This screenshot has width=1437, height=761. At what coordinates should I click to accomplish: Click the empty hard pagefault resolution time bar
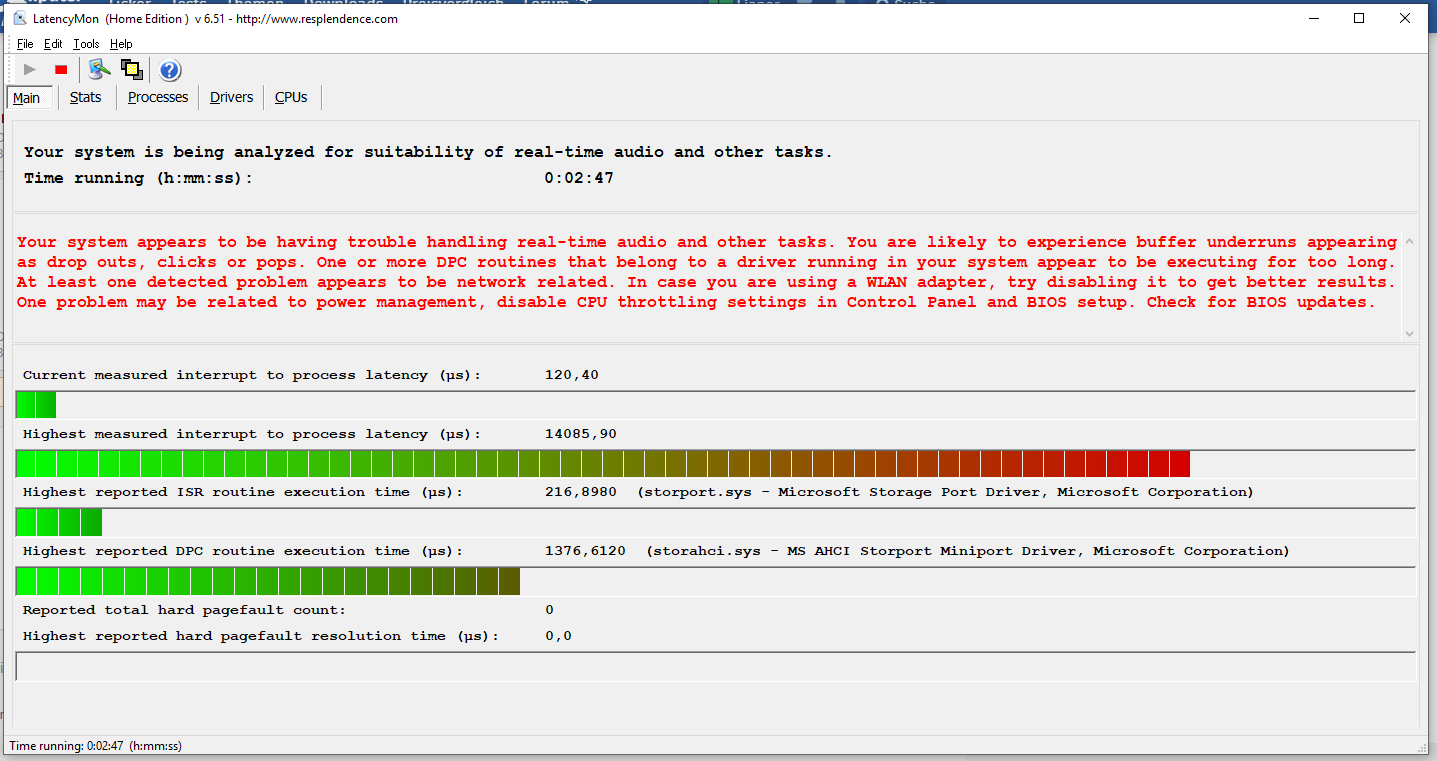[x=716, y=667]
